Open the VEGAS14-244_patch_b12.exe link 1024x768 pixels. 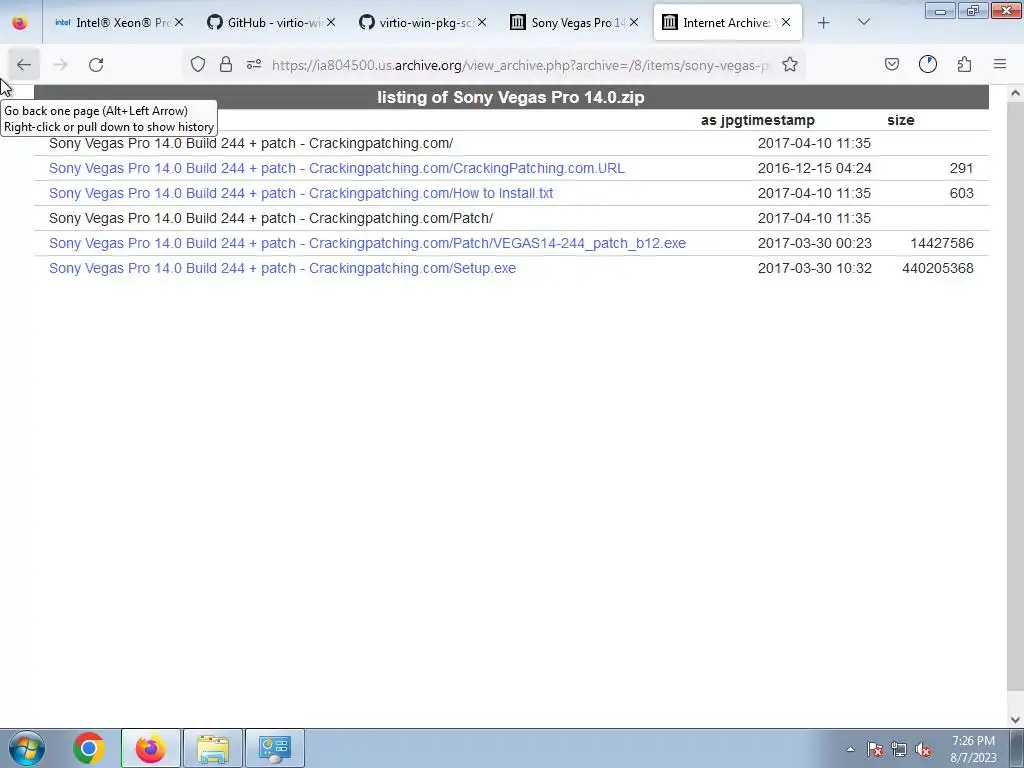(368, 244)
